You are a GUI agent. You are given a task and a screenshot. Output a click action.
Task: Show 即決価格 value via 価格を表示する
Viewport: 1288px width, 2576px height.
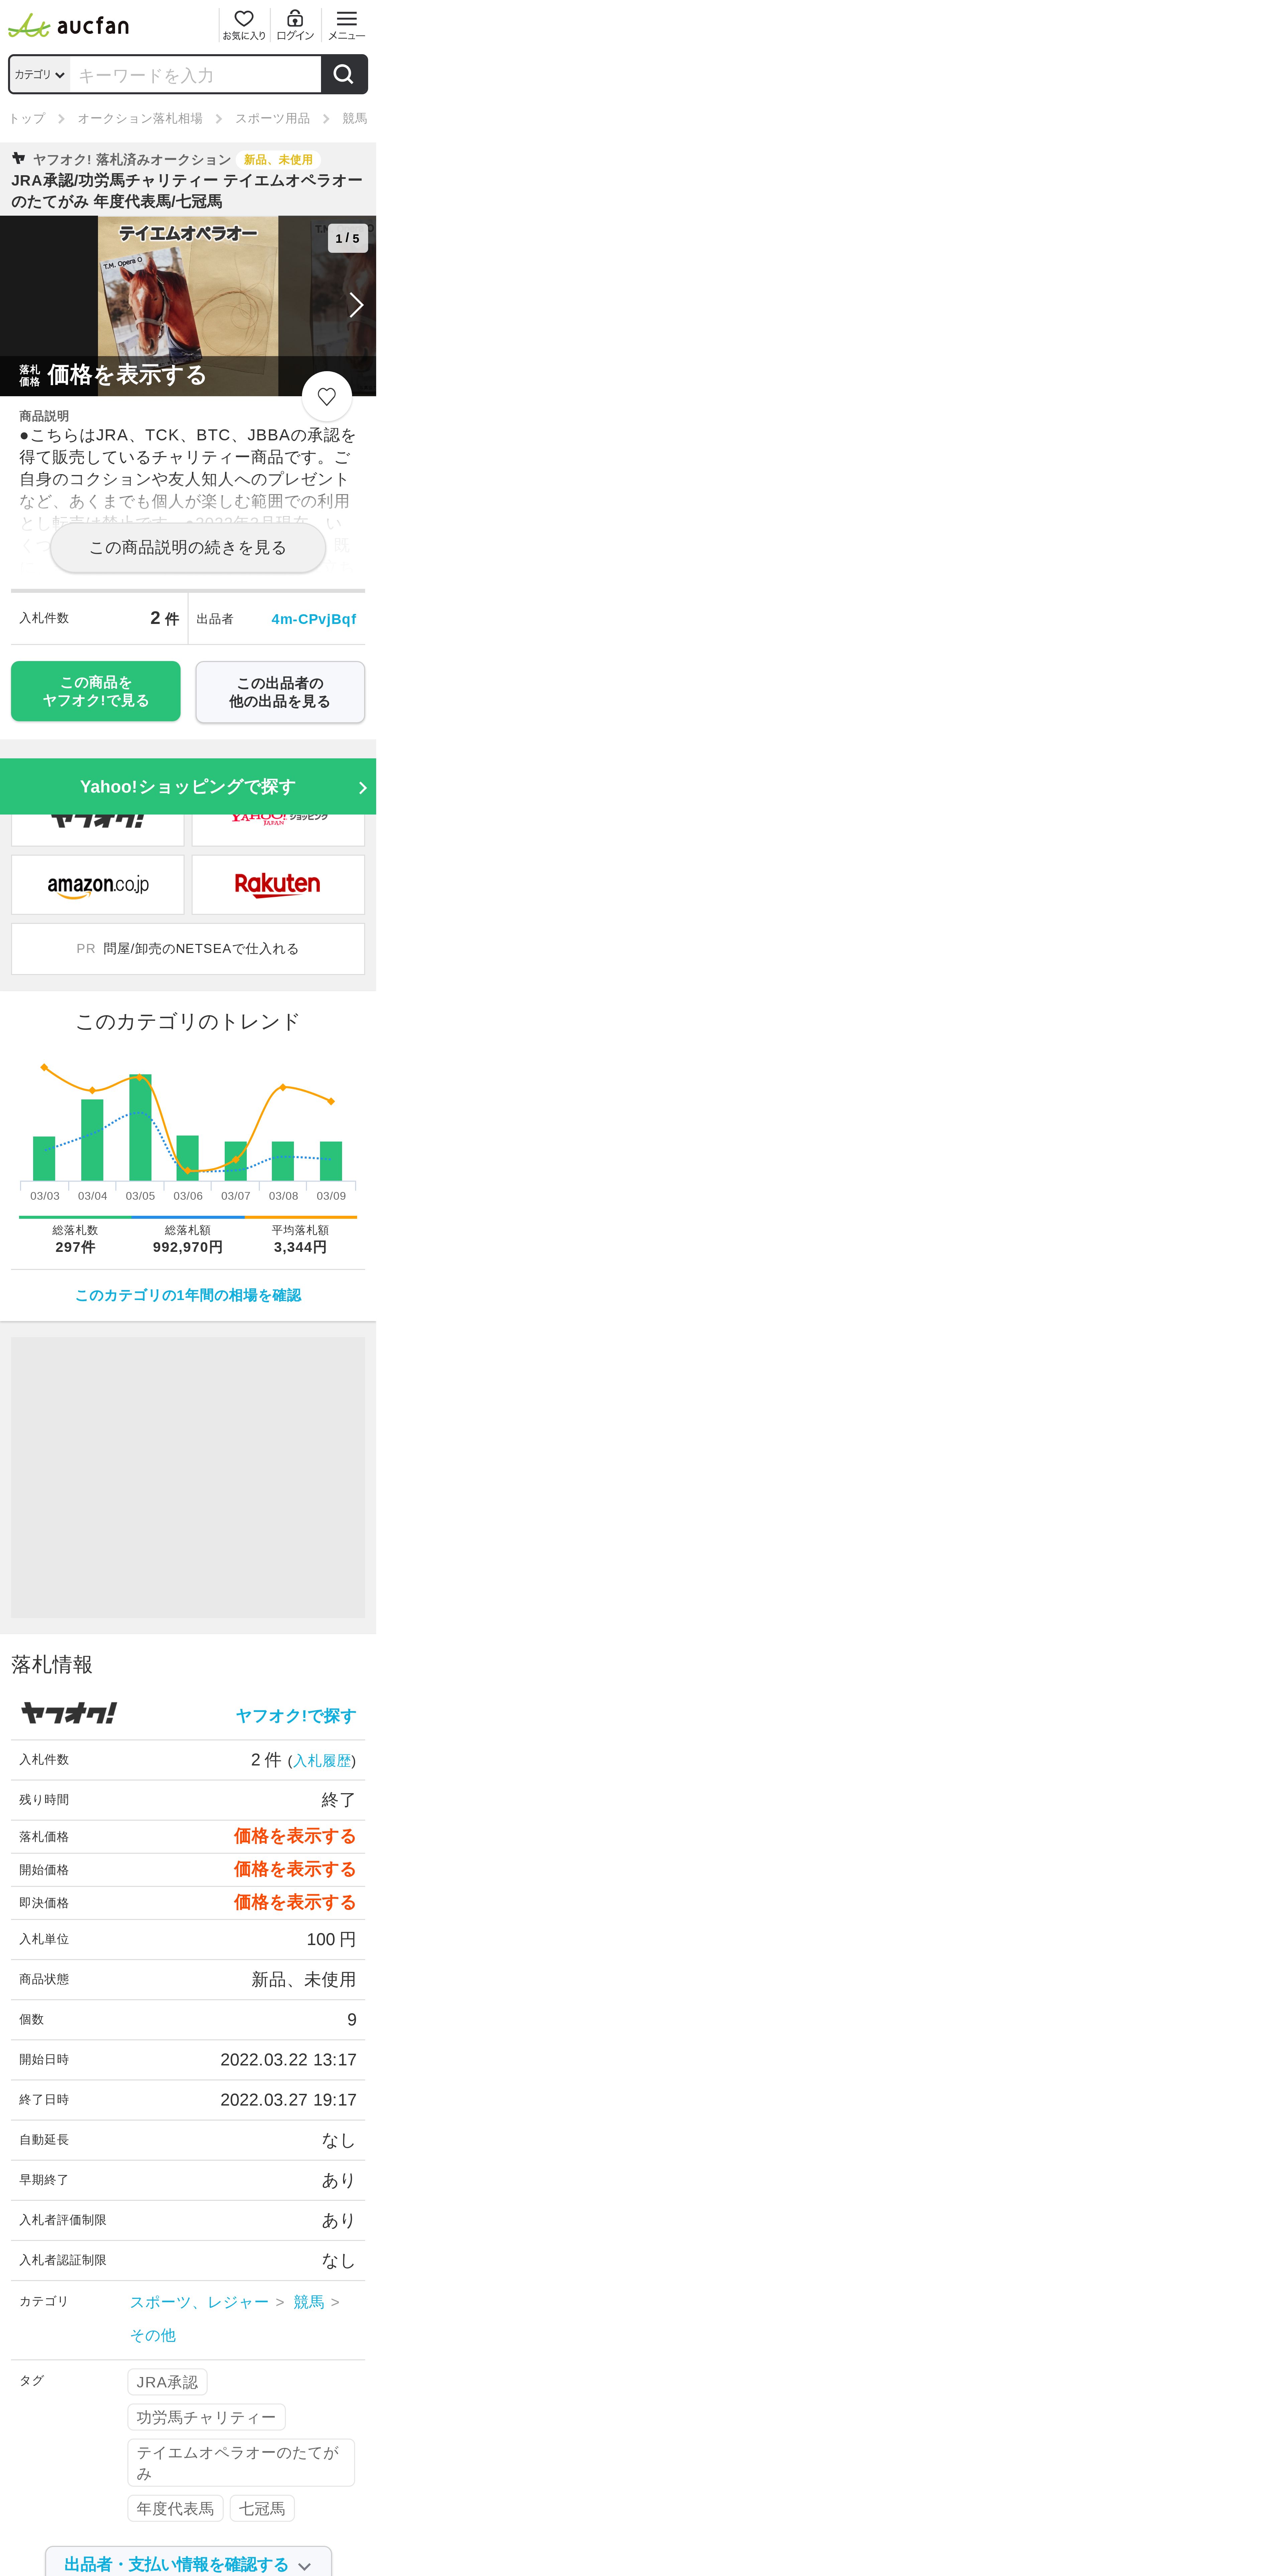pyautogui.click(x=295, y=1902)
